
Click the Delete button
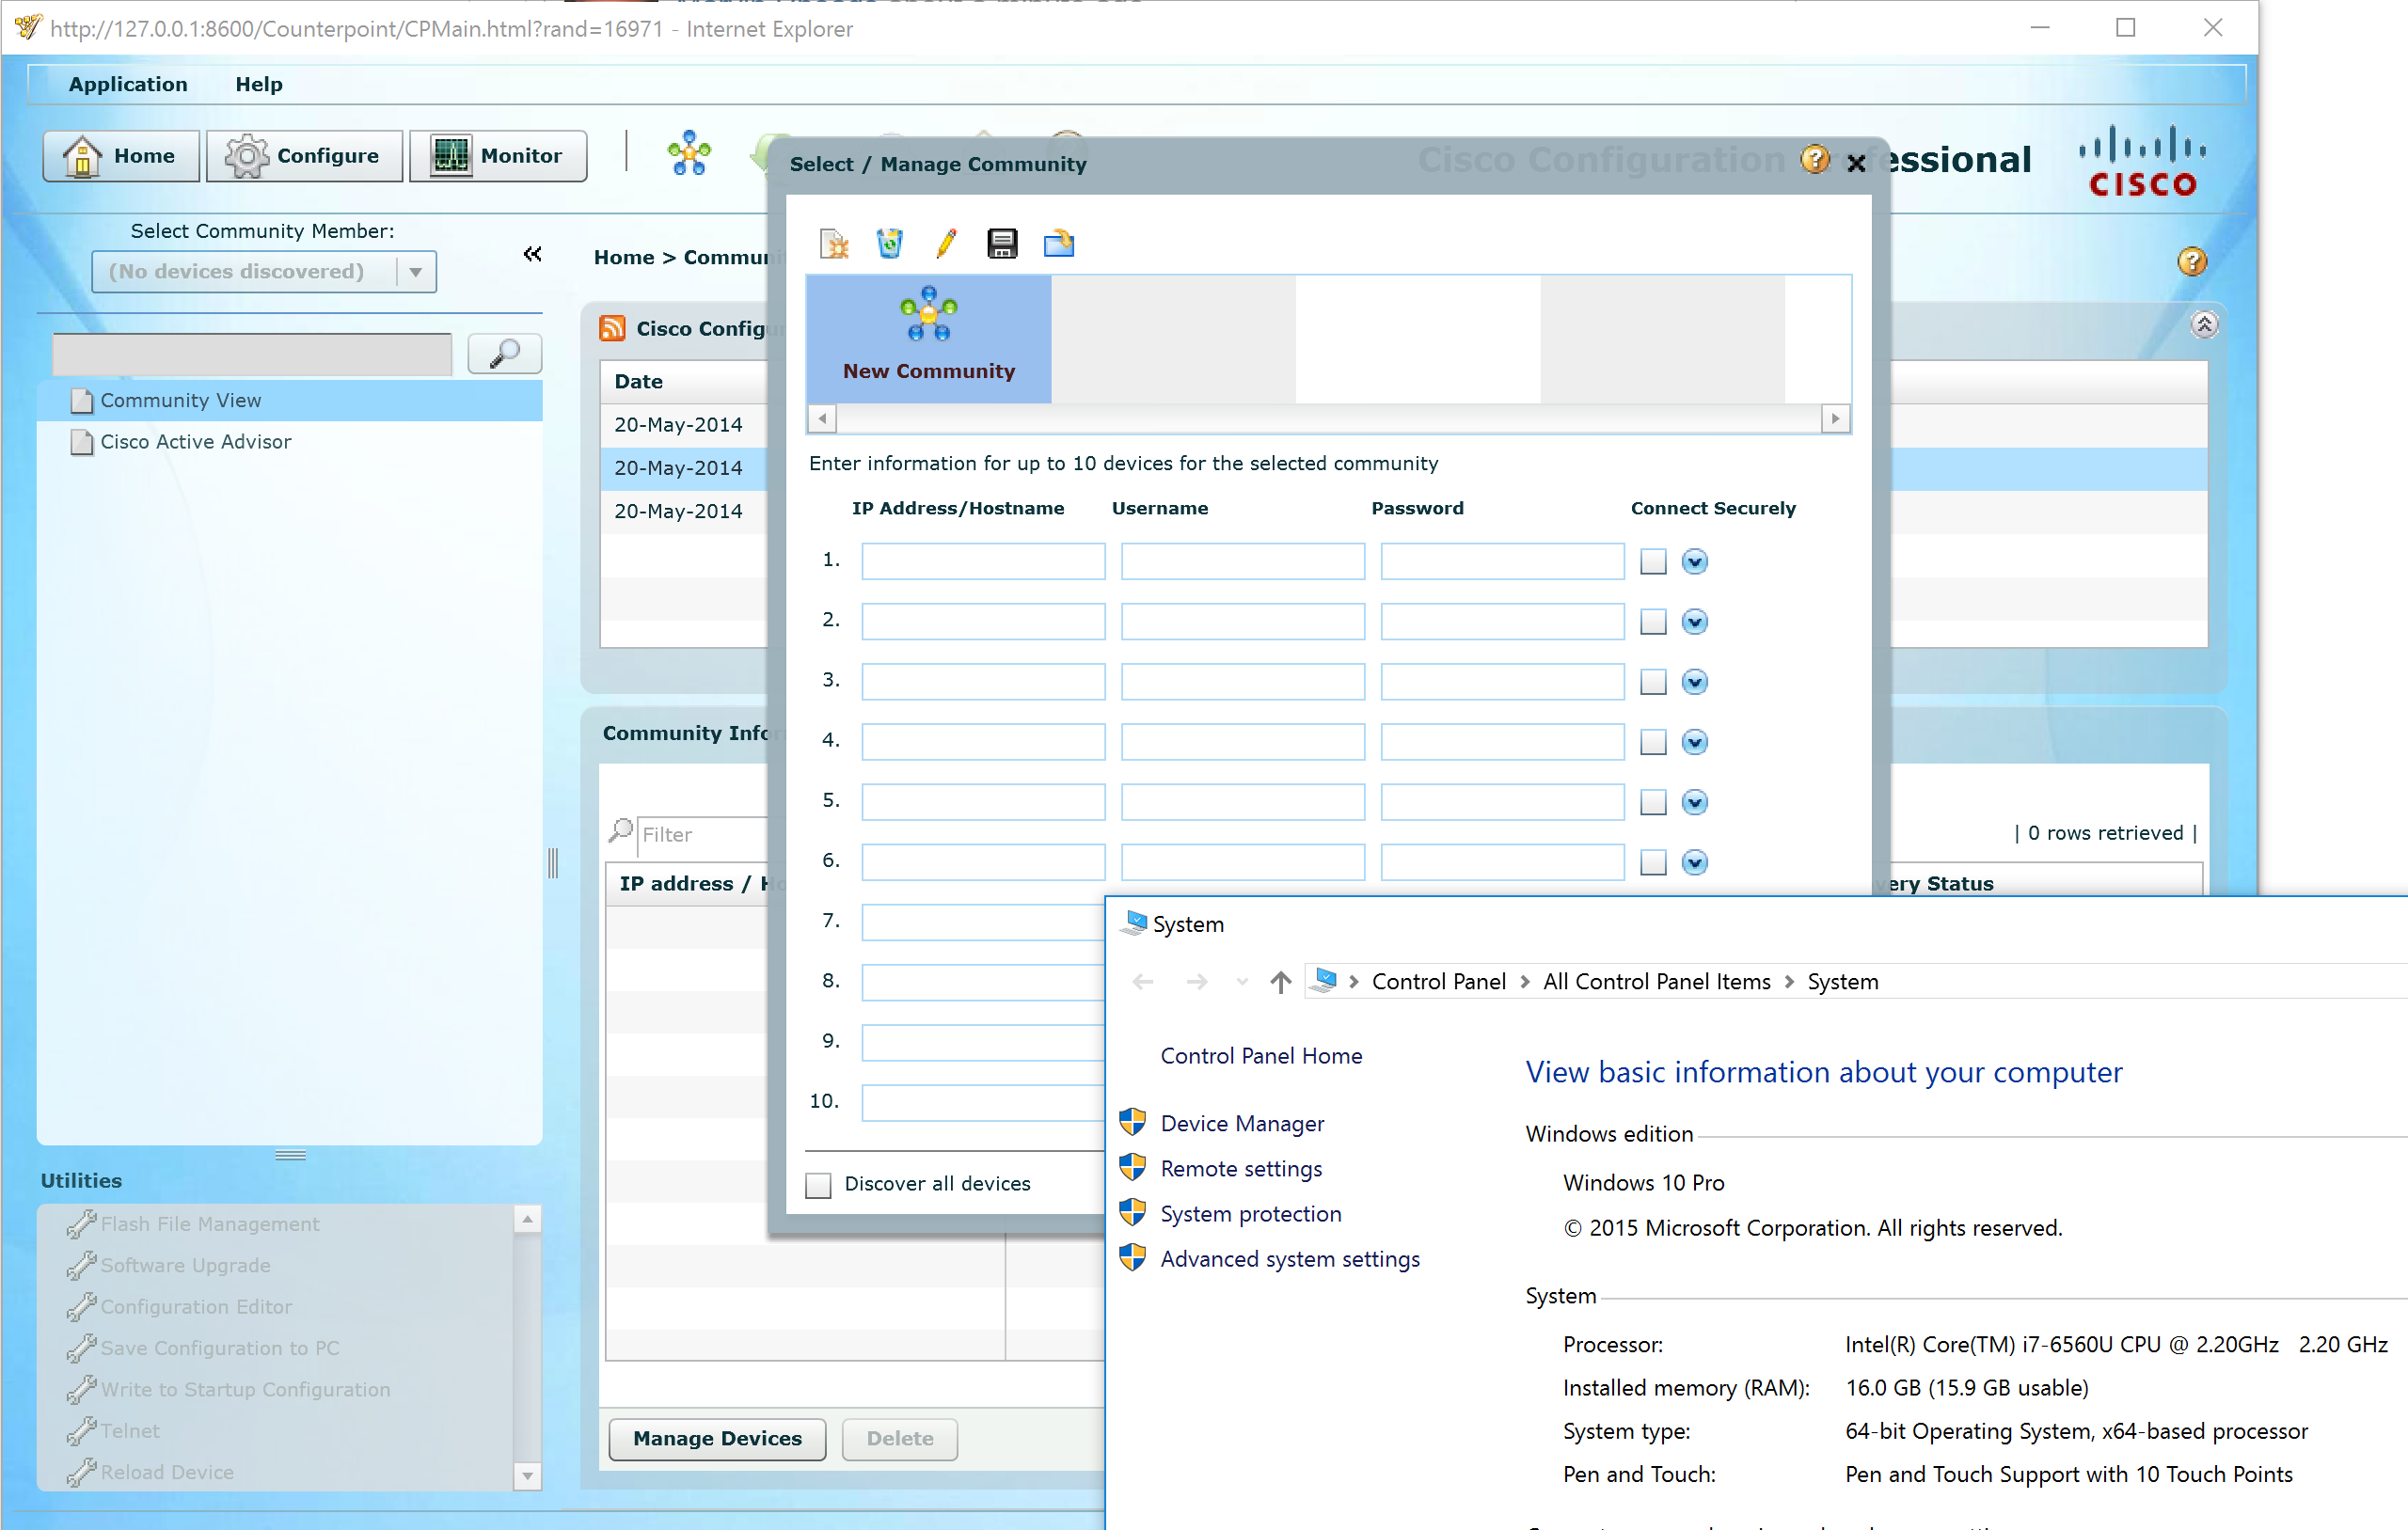[x=899, y=1438]
